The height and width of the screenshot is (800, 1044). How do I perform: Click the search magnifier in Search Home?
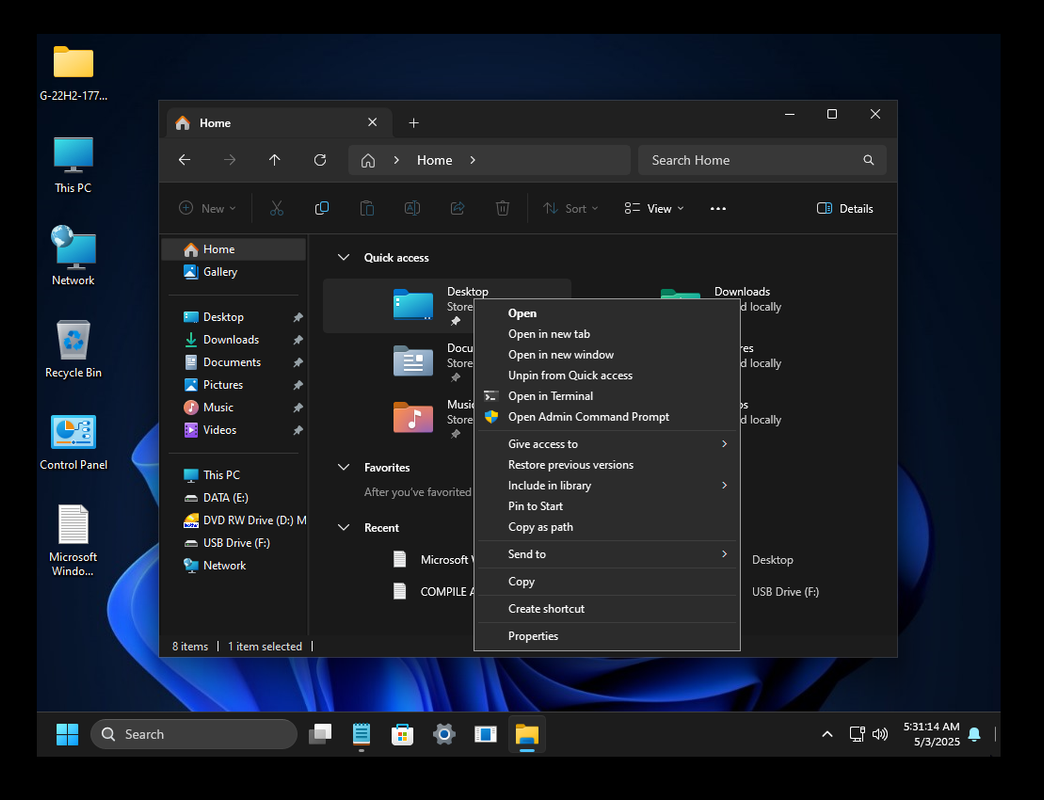[x=868, y=160]
